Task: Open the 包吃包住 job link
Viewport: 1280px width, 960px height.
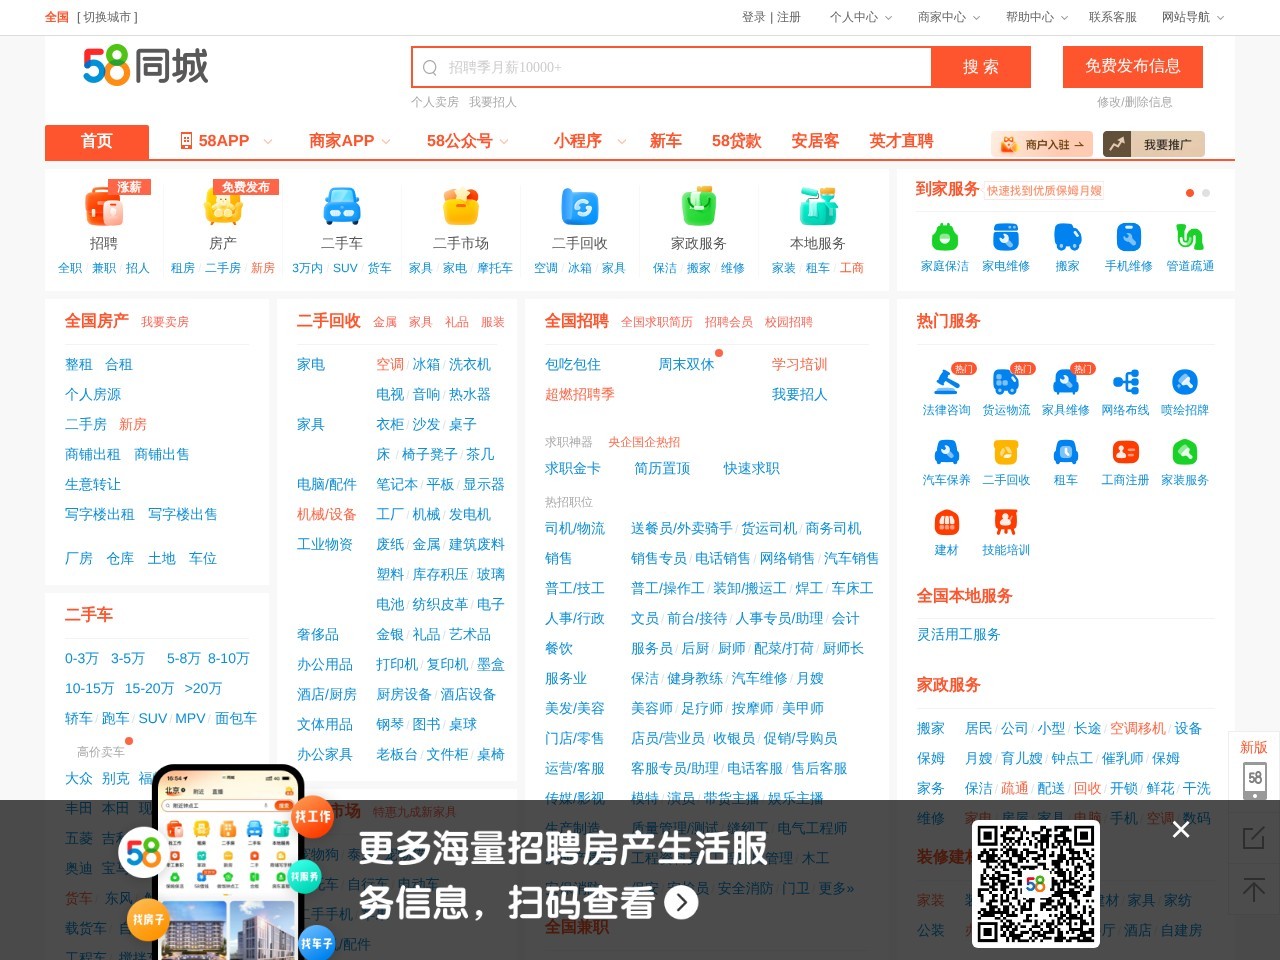Action: [573, 364]
